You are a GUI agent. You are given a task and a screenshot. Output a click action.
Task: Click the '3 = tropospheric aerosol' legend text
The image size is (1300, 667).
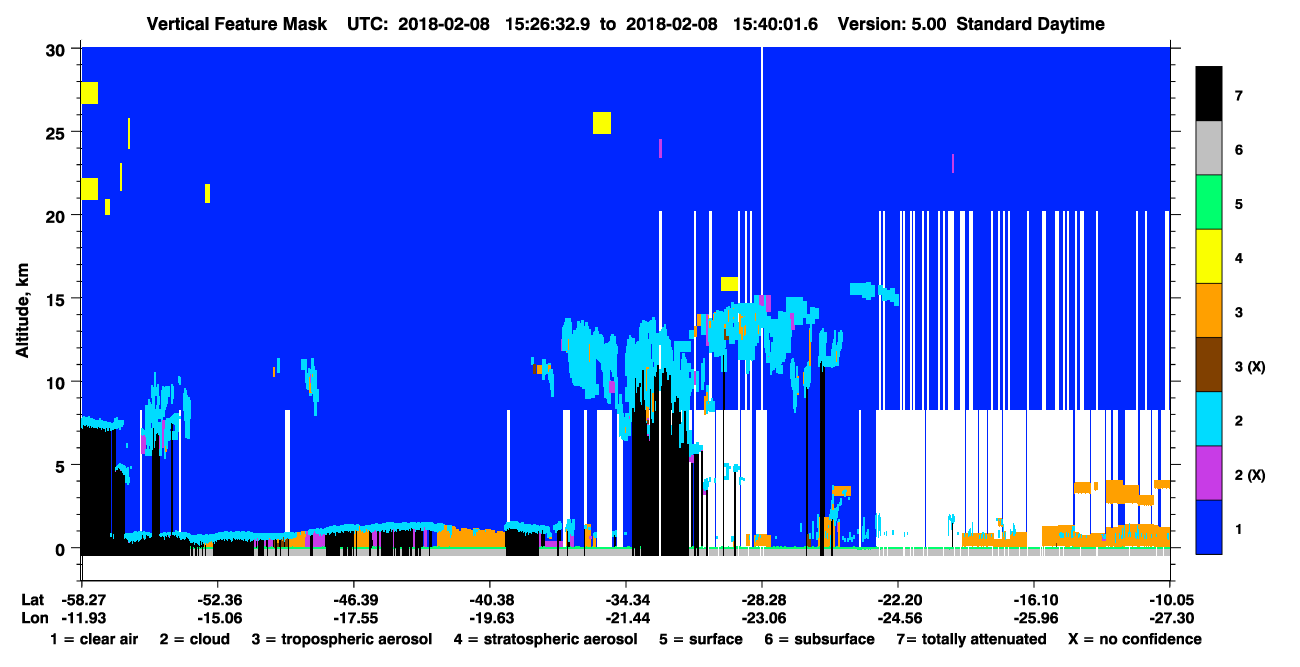342,639
